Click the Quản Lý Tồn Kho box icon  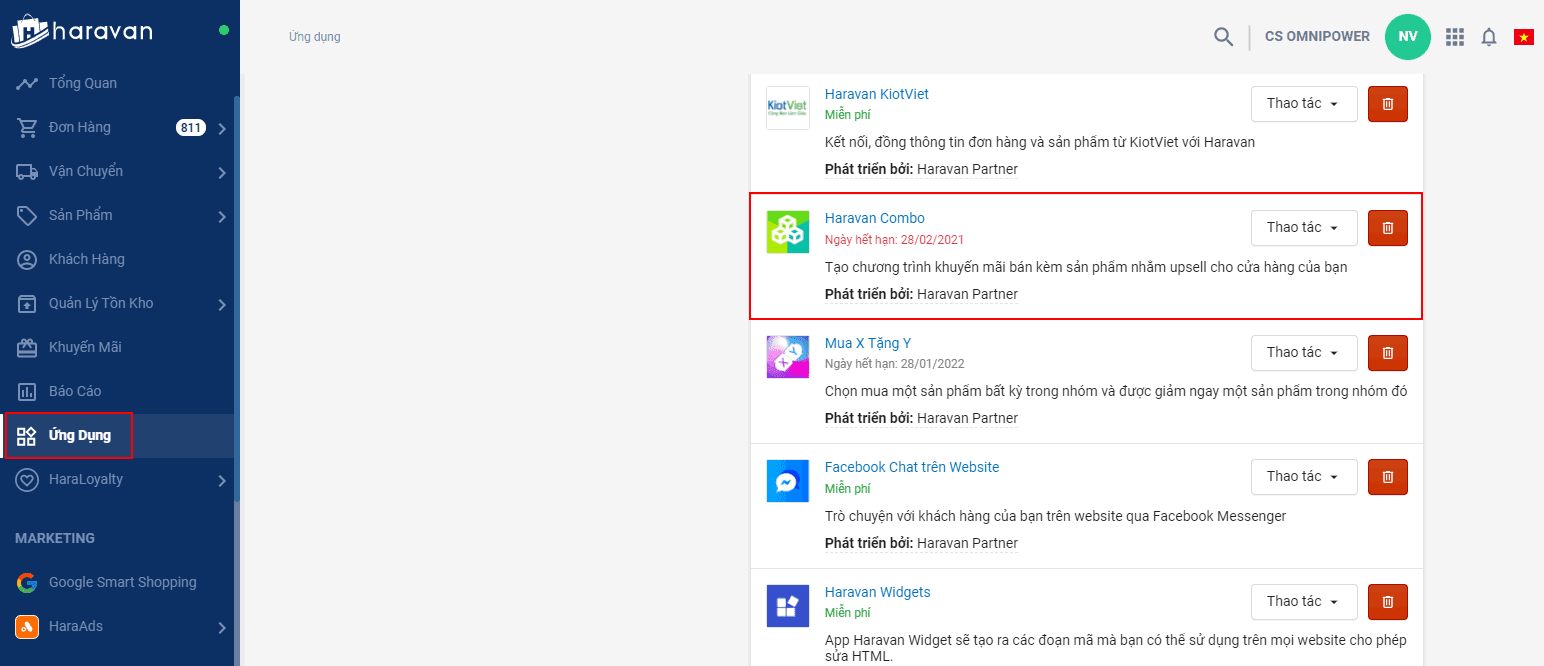[x=27, y=303]
